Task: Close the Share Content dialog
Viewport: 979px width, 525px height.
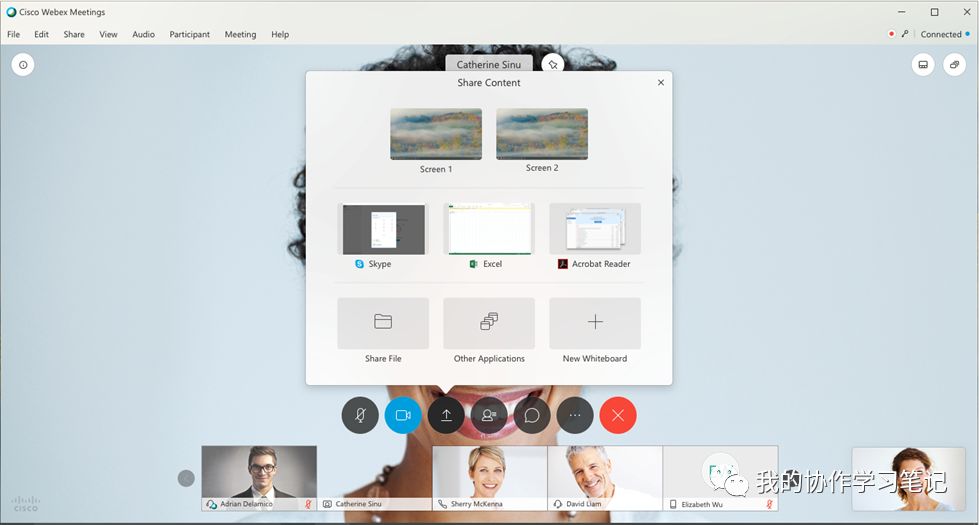Action: pos(661,82)
